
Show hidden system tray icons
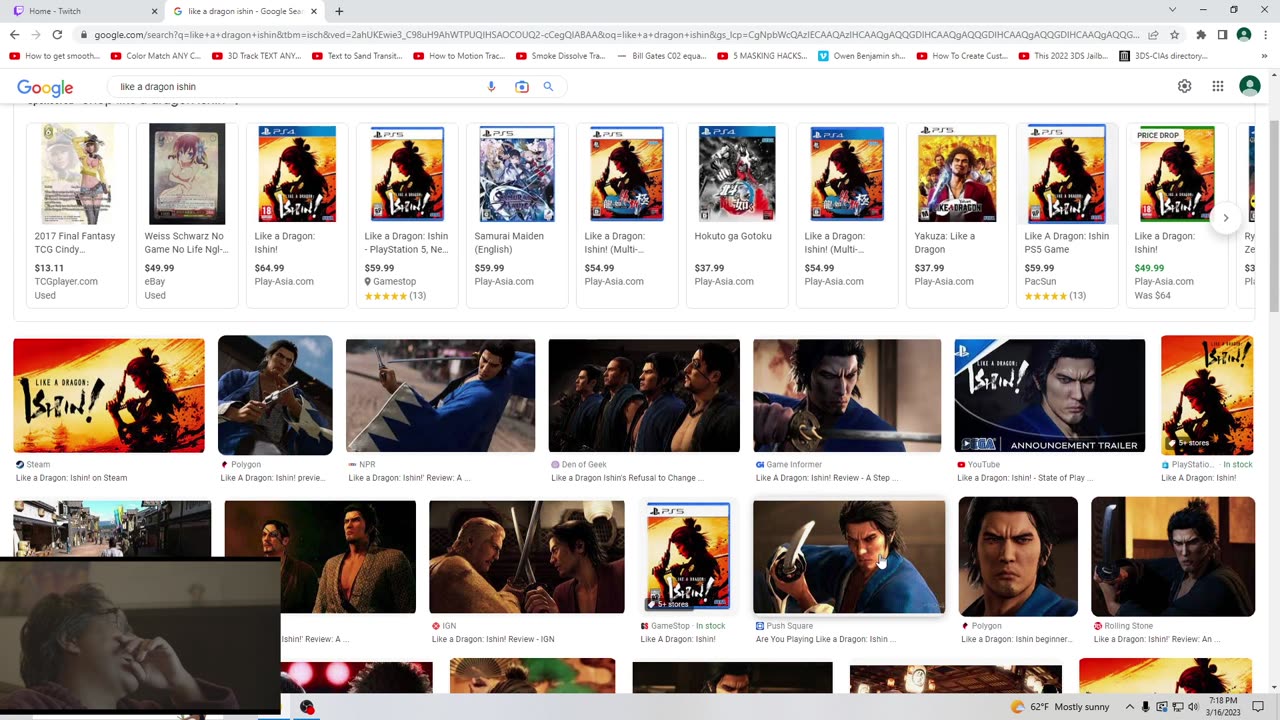tap(1130, 707)
